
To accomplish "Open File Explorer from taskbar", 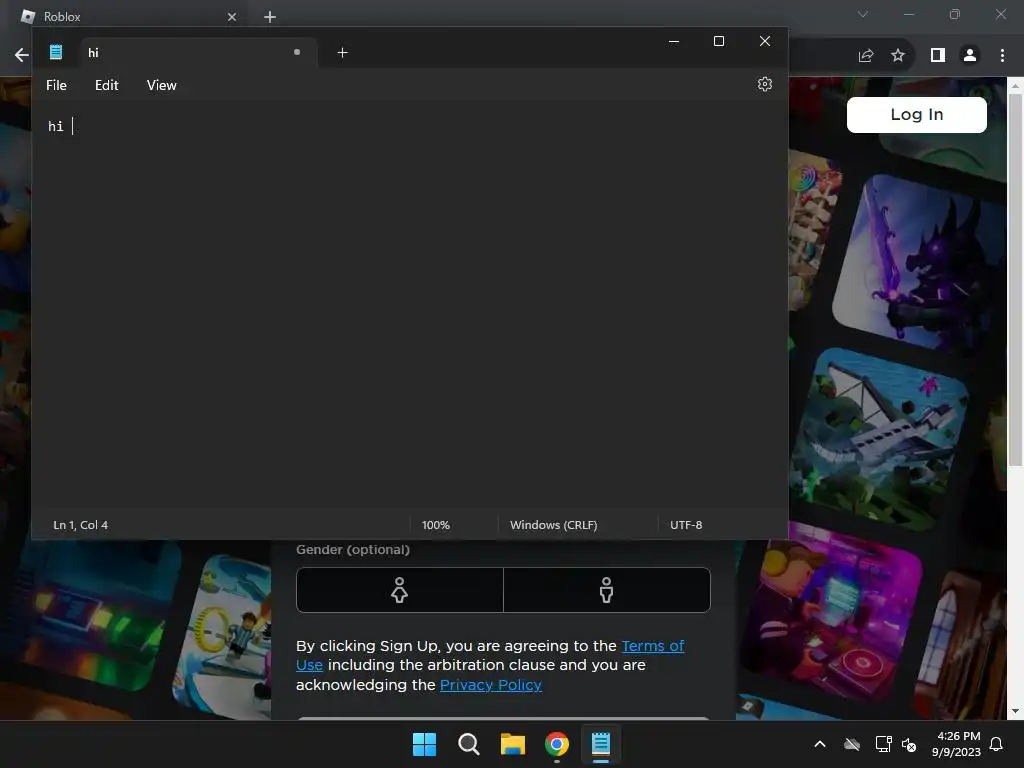I will (x=513, y=744).
